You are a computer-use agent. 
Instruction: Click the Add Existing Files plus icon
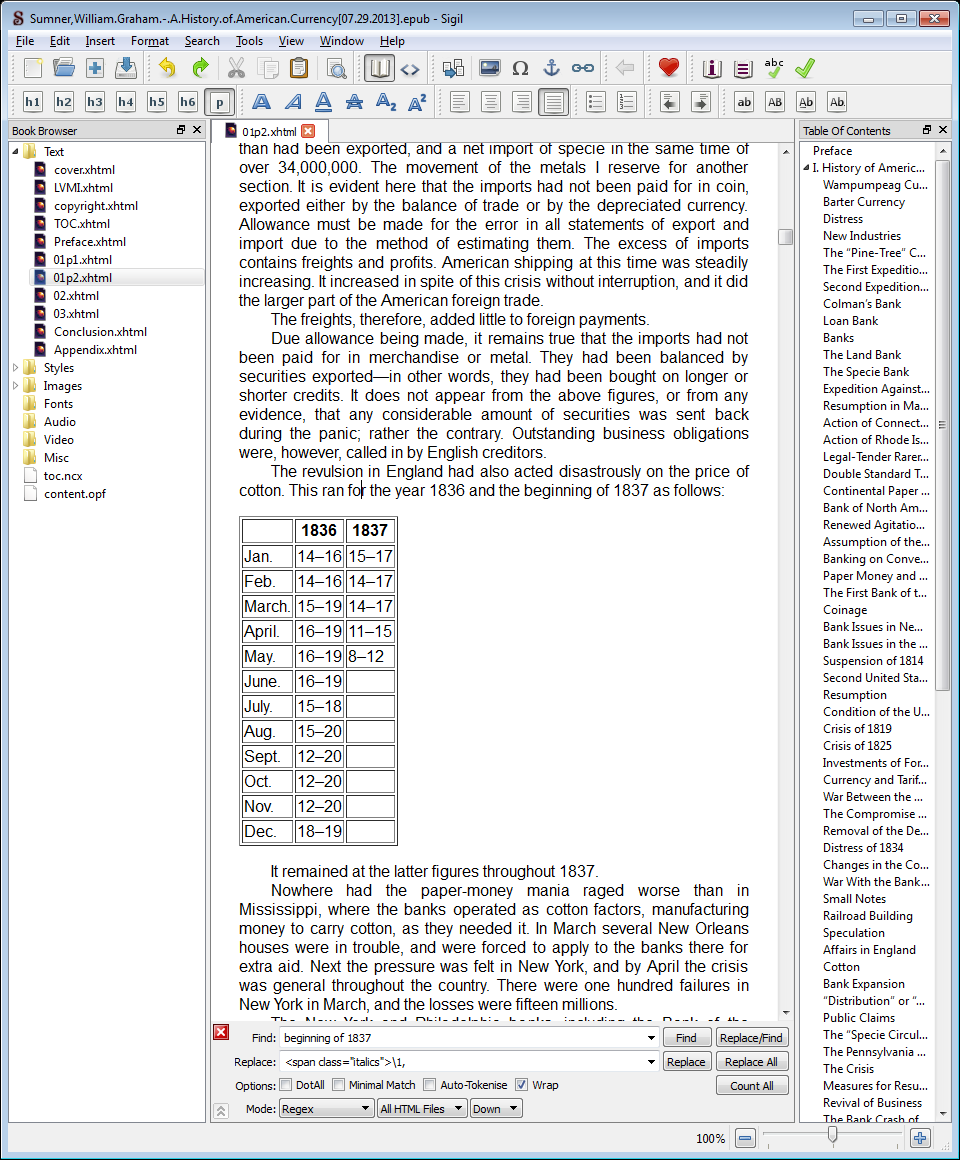[95, 69]
